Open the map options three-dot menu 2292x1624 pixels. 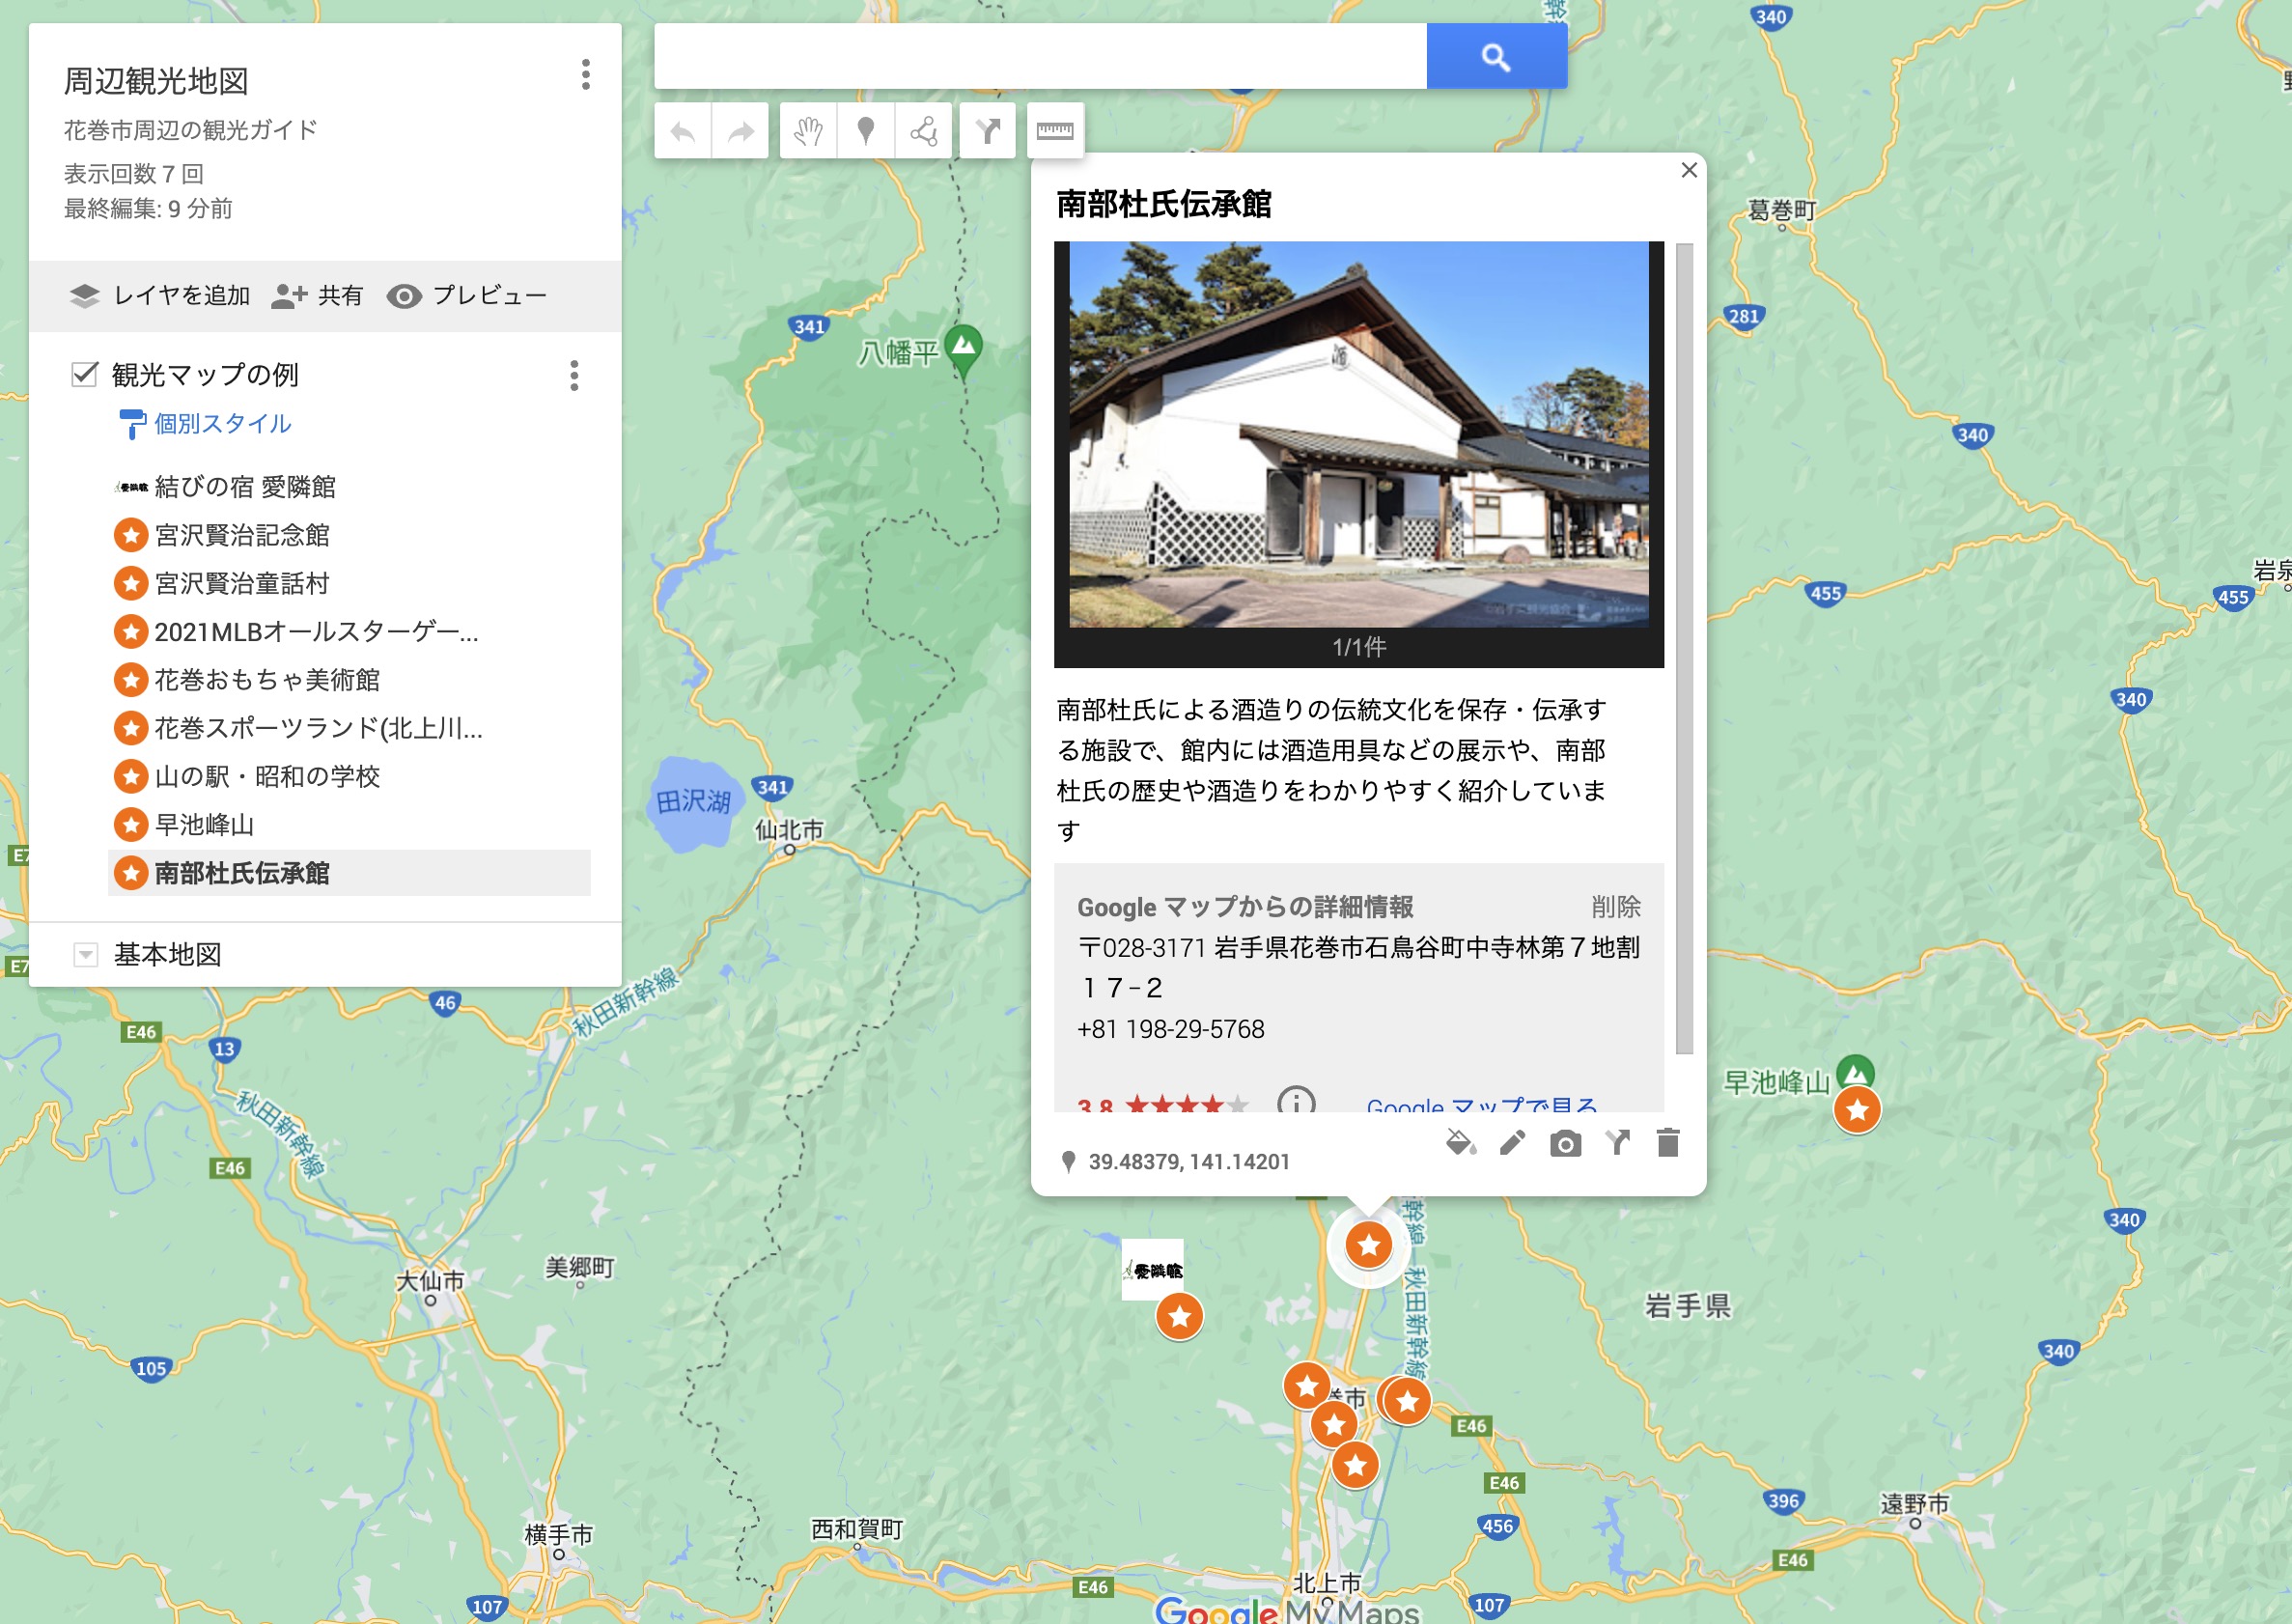[586, 75]
